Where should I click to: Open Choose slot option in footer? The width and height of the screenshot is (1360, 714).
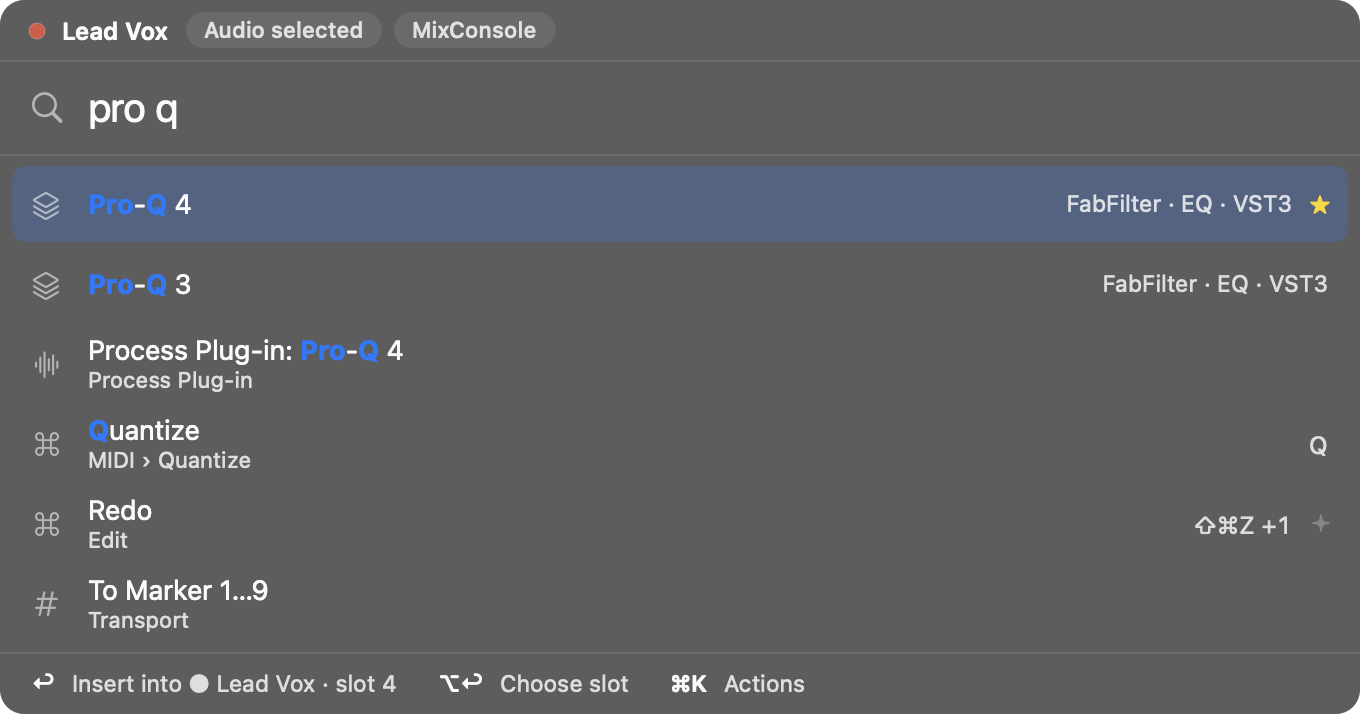[534, 684]
